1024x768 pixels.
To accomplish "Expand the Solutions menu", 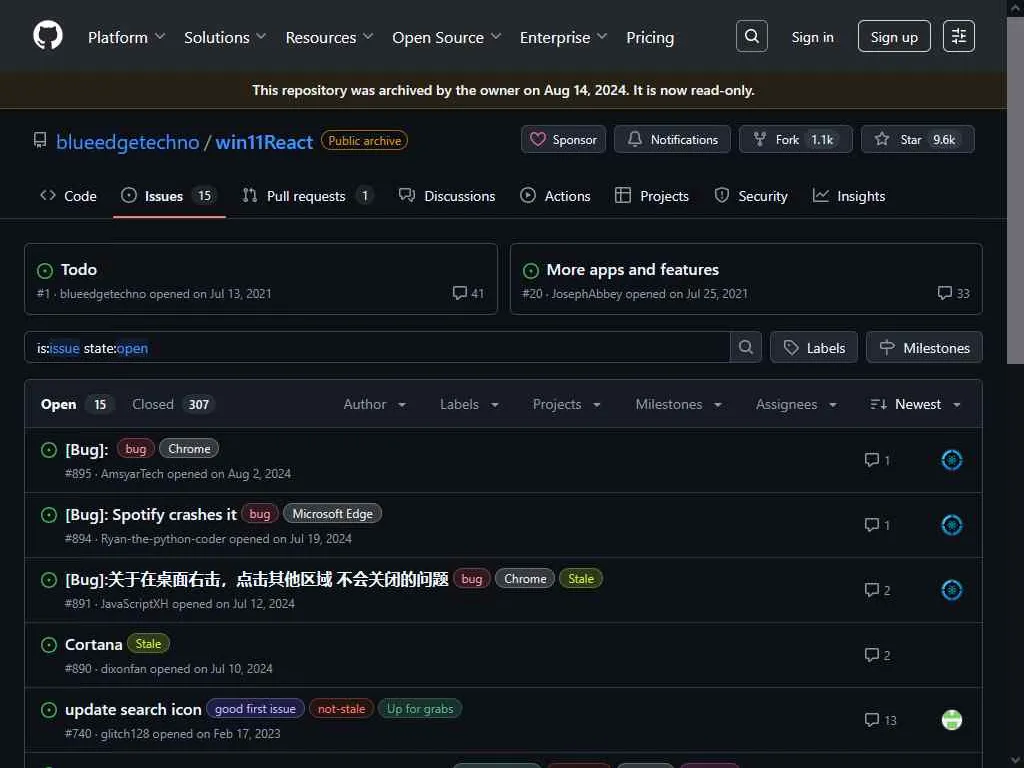I will point(225,37).
